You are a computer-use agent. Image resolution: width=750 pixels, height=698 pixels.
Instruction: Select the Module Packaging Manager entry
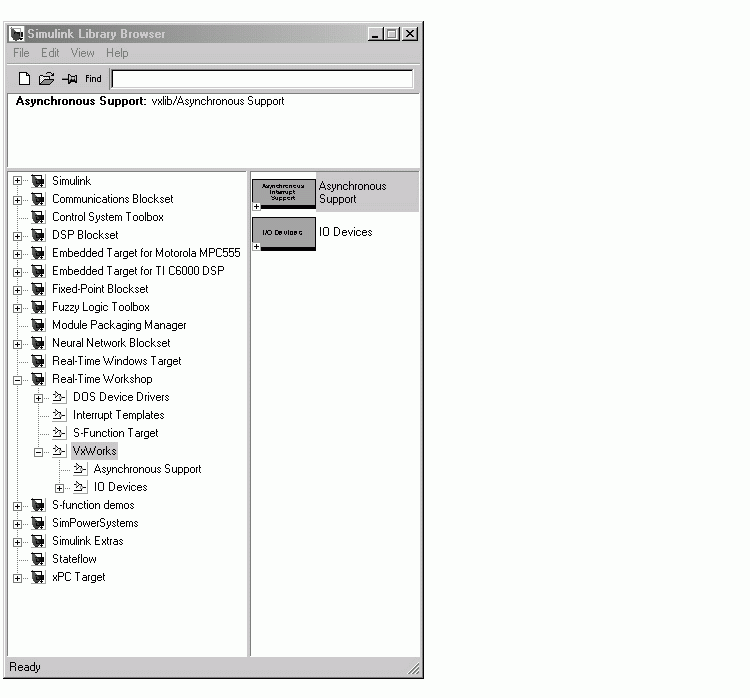(x=119, y=325)
